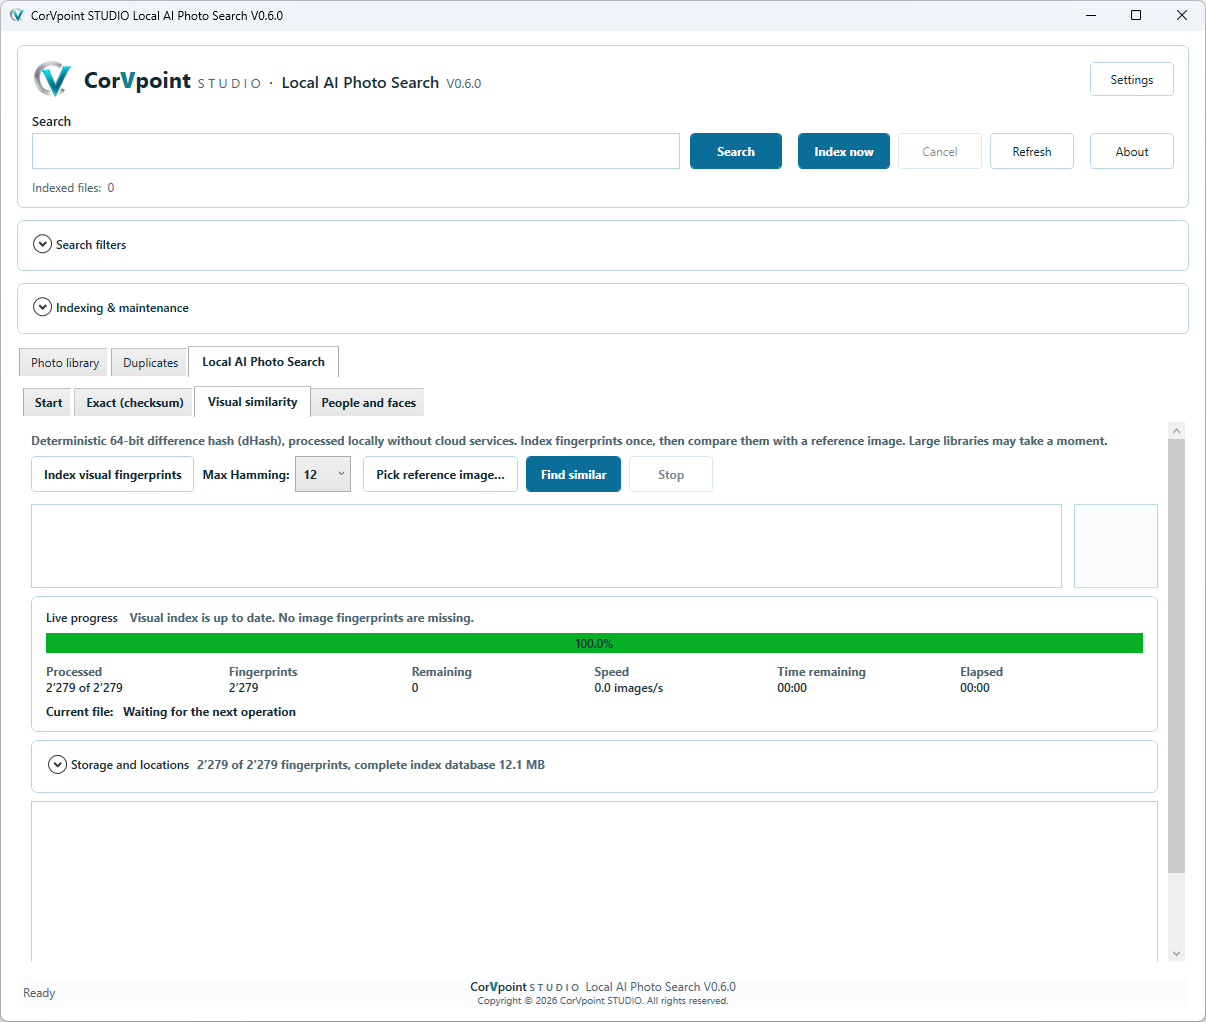
Task: Switch to the Photo library tab
Action: (64, 362)
